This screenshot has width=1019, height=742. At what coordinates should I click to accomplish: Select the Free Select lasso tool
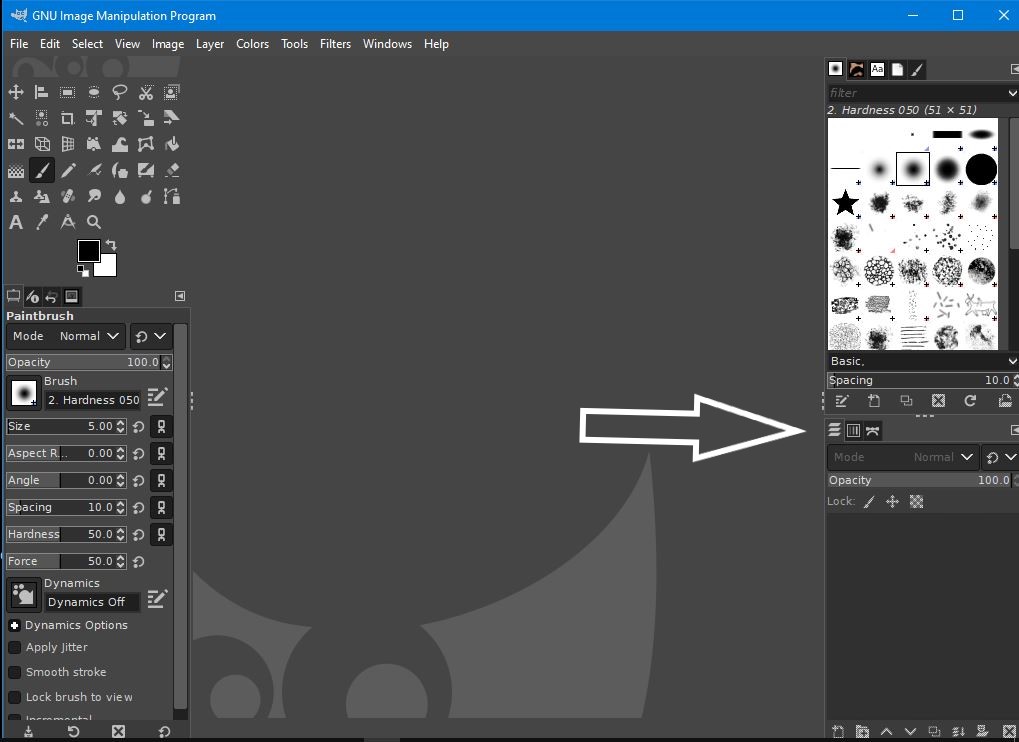(x=120, y=92)
